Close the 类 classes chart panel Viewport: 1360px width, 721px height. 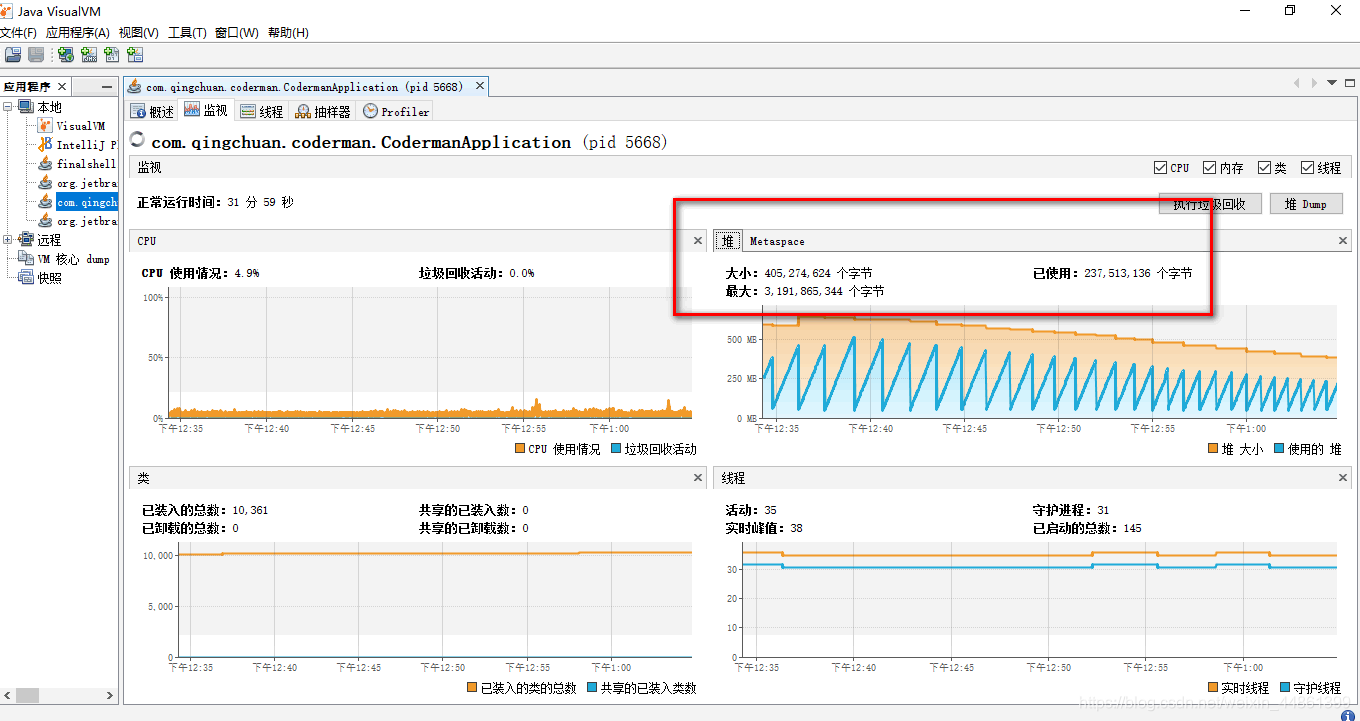coord(698,478)
